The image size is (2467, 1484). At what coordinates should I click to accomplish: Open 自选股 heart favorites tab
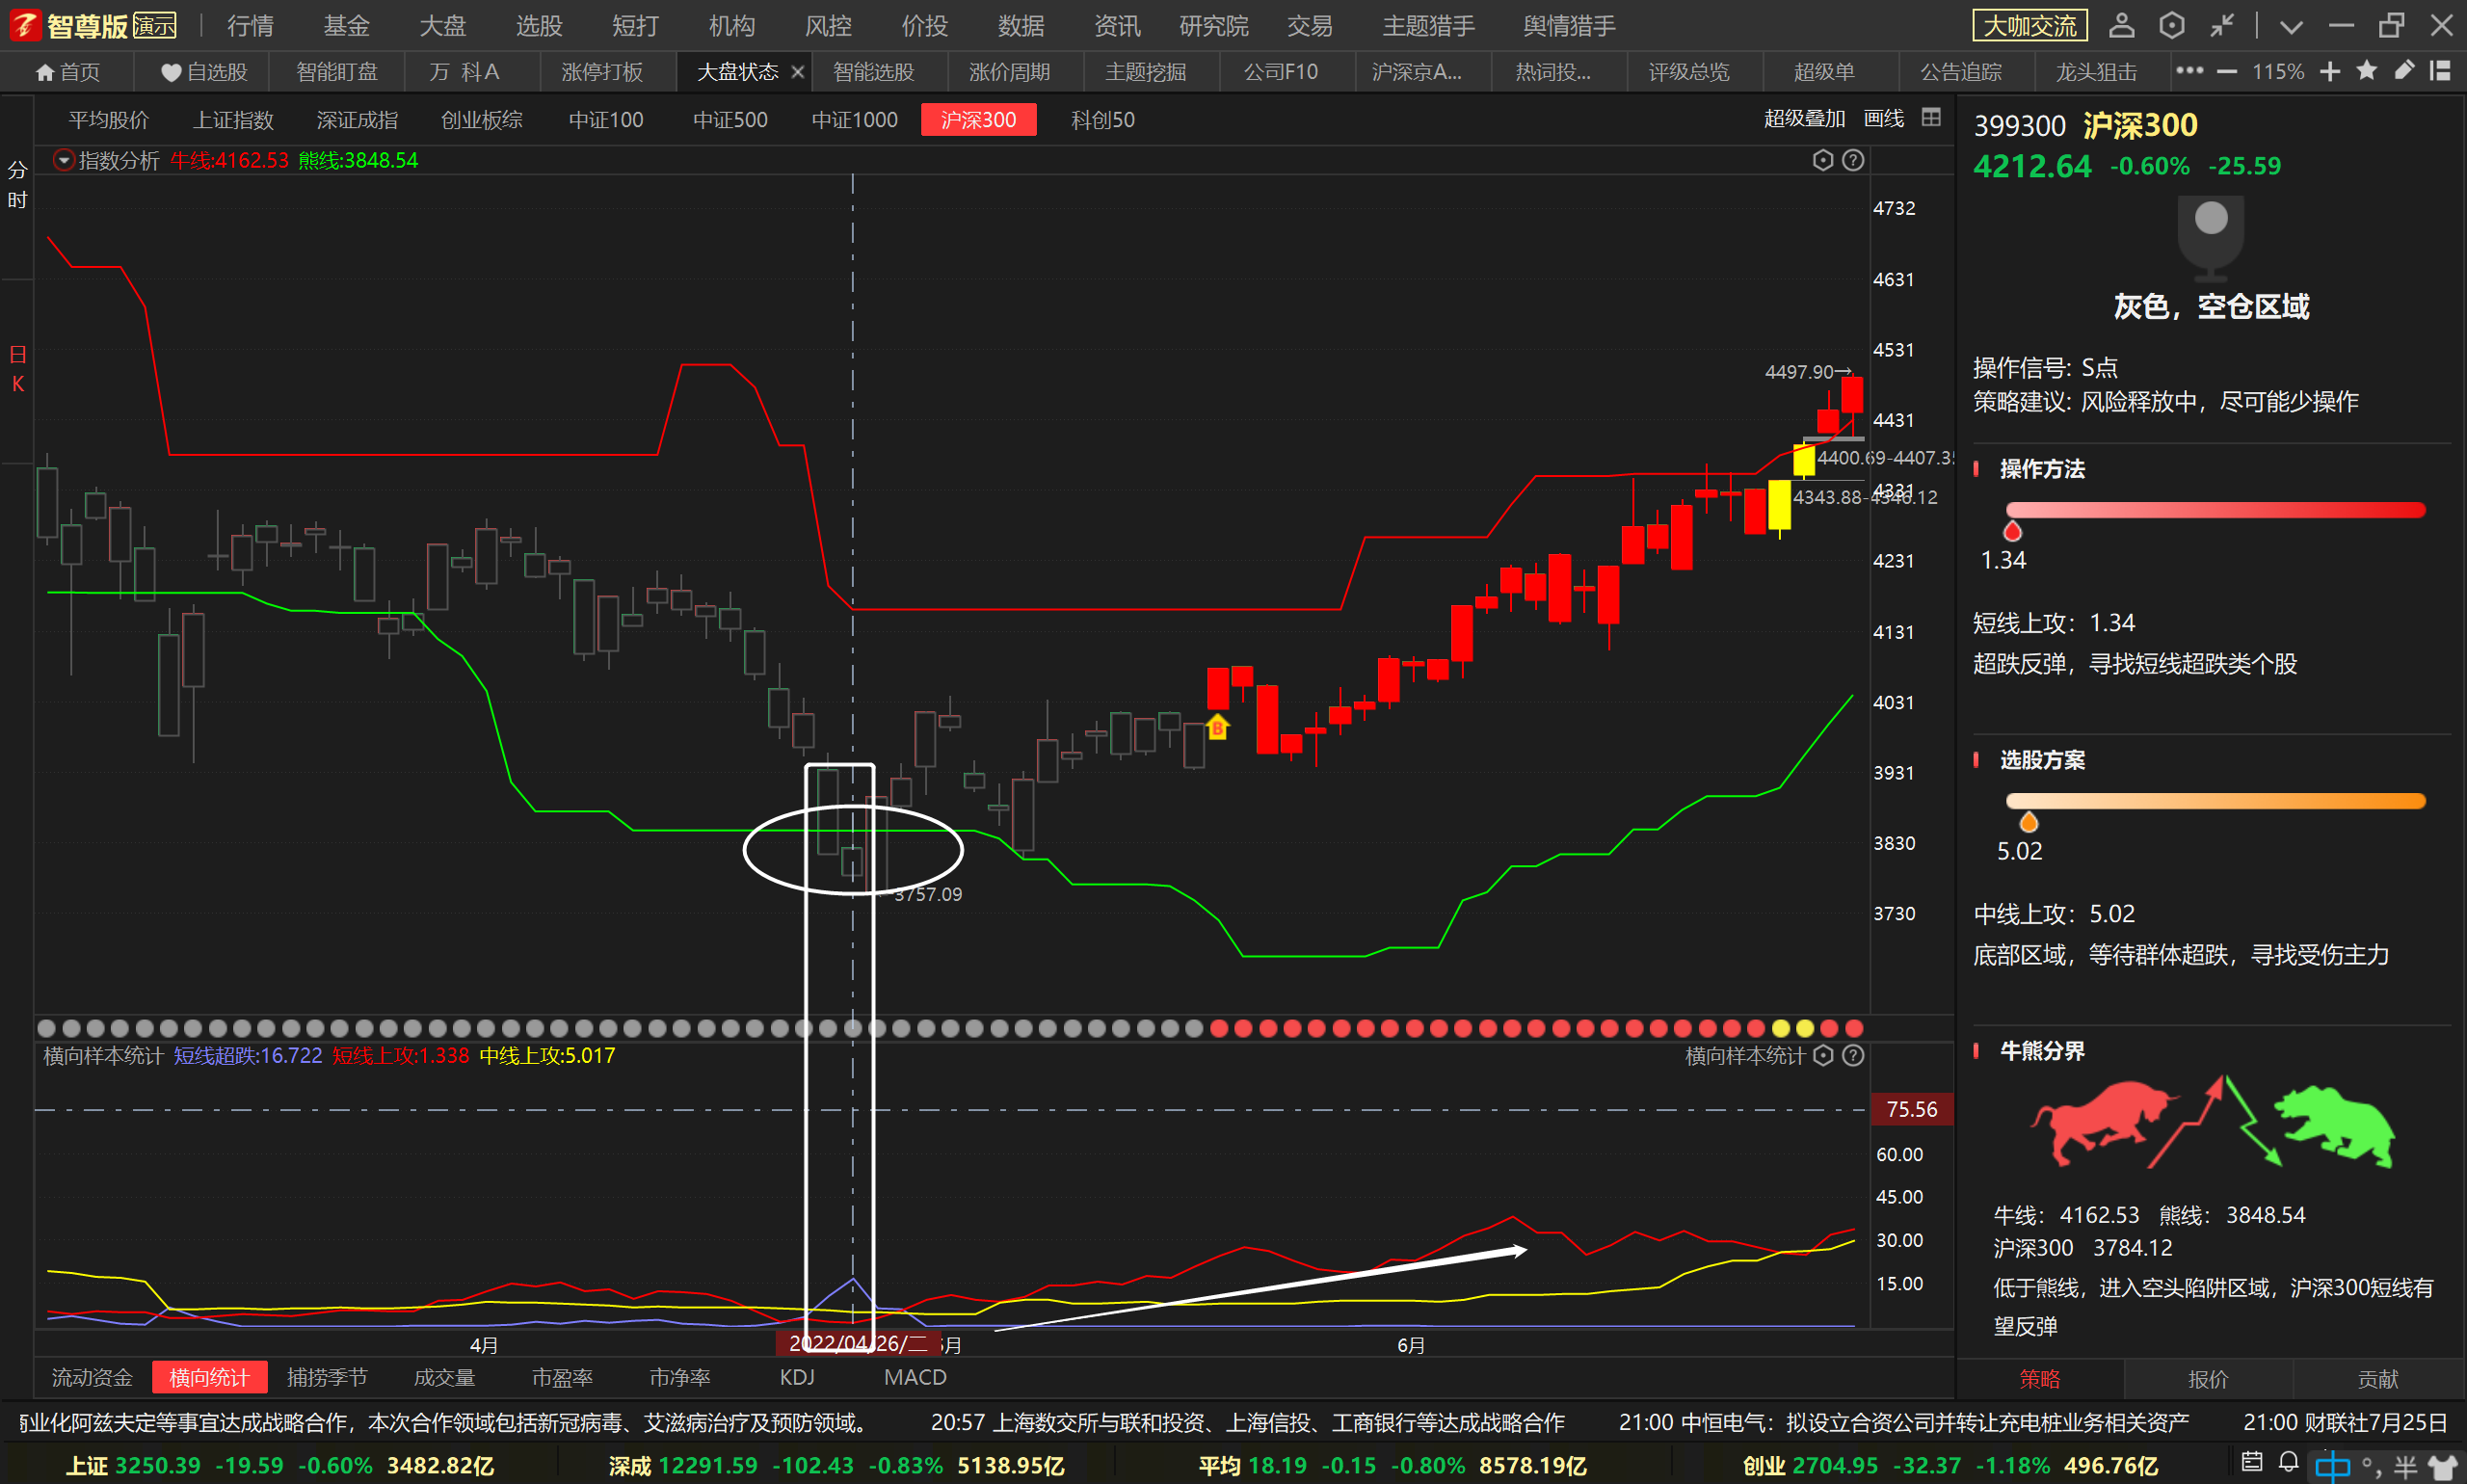click(x=204, y=72)
